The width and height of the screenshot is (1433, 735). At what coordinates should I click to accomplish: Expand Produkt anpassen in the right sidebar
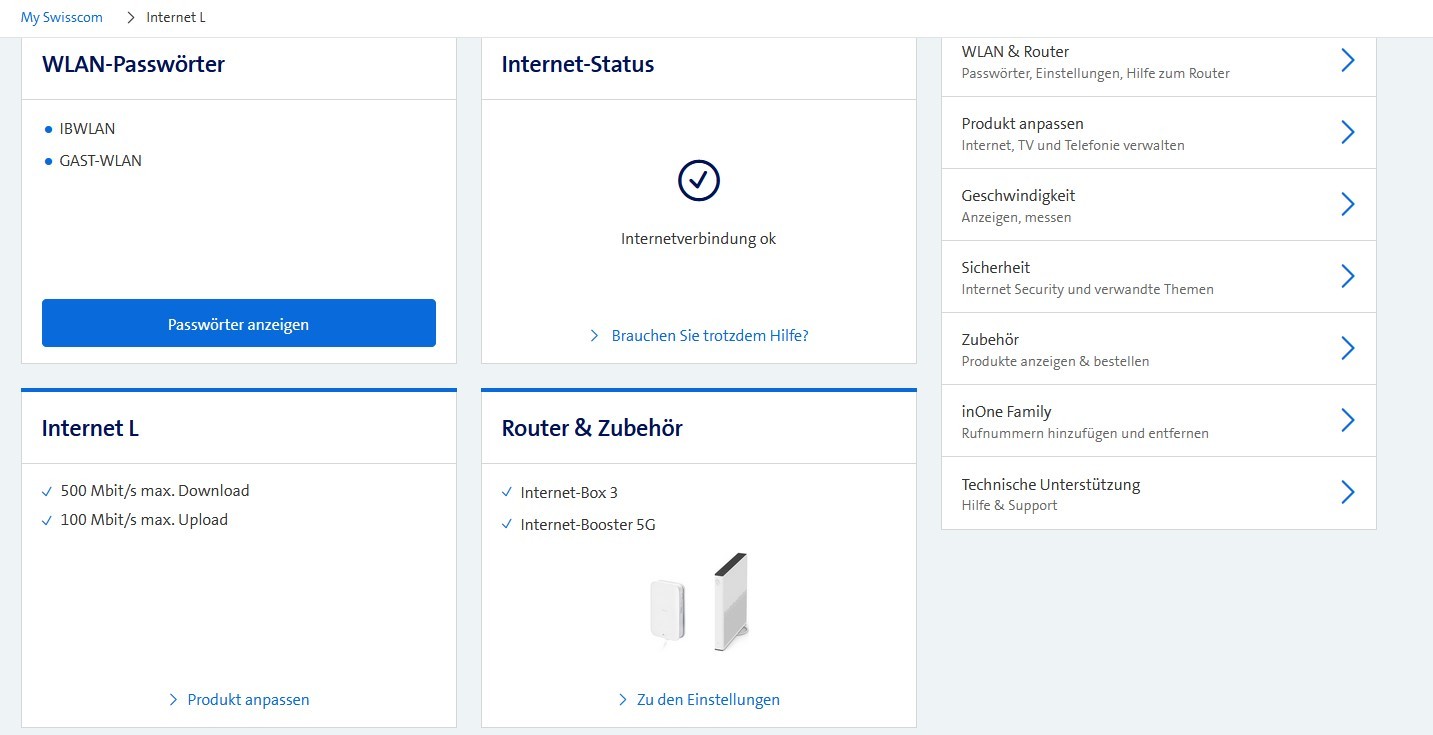tap(1348, 132)
